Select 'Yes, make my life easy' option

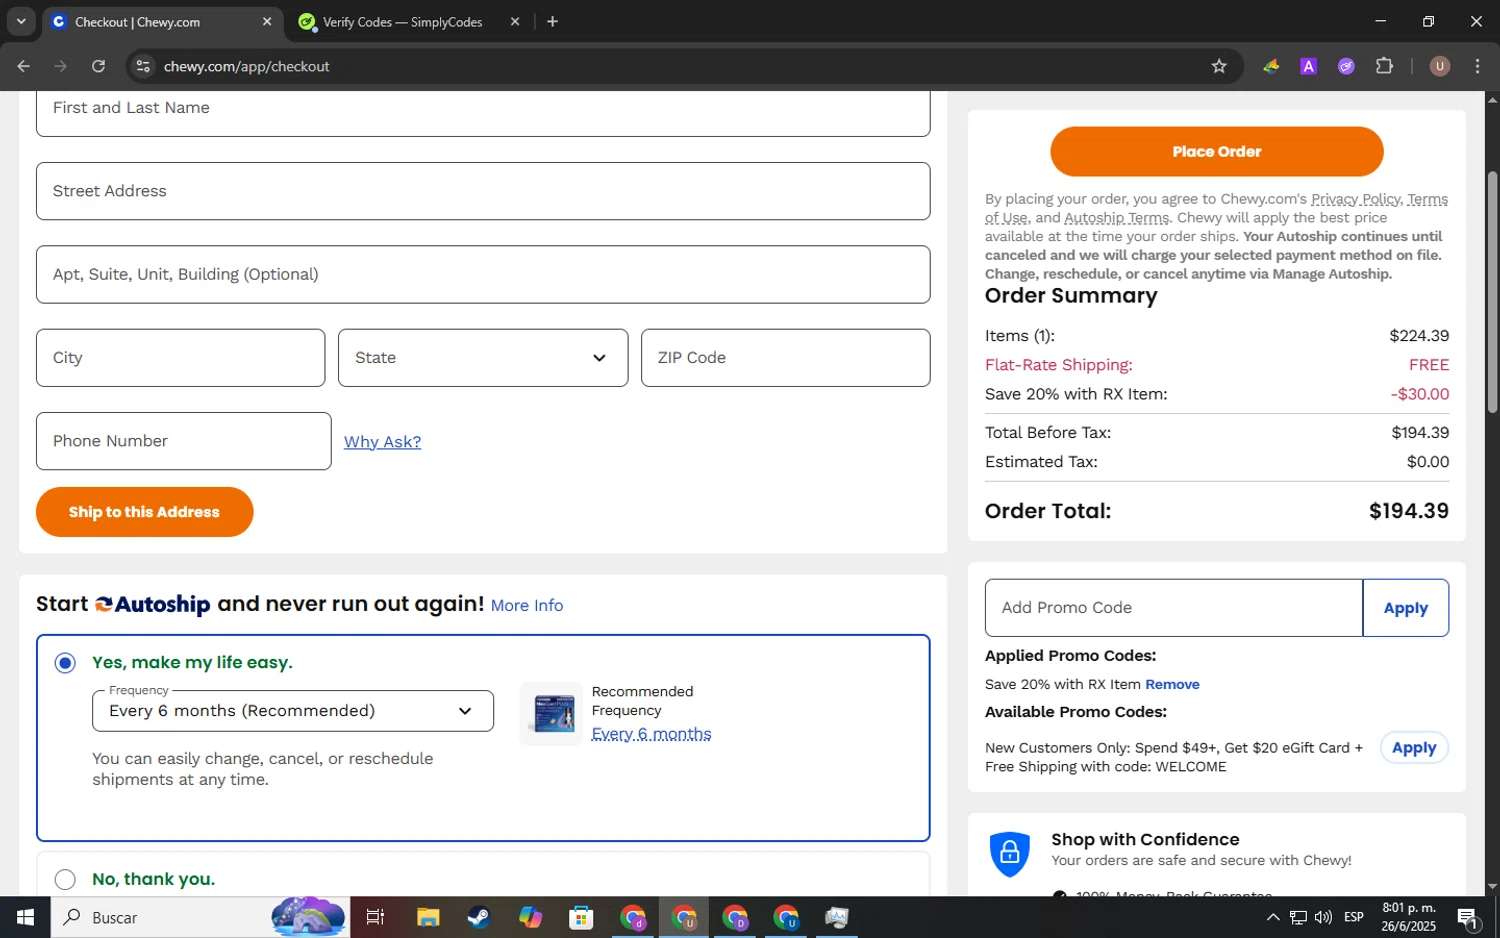(65, 663)
